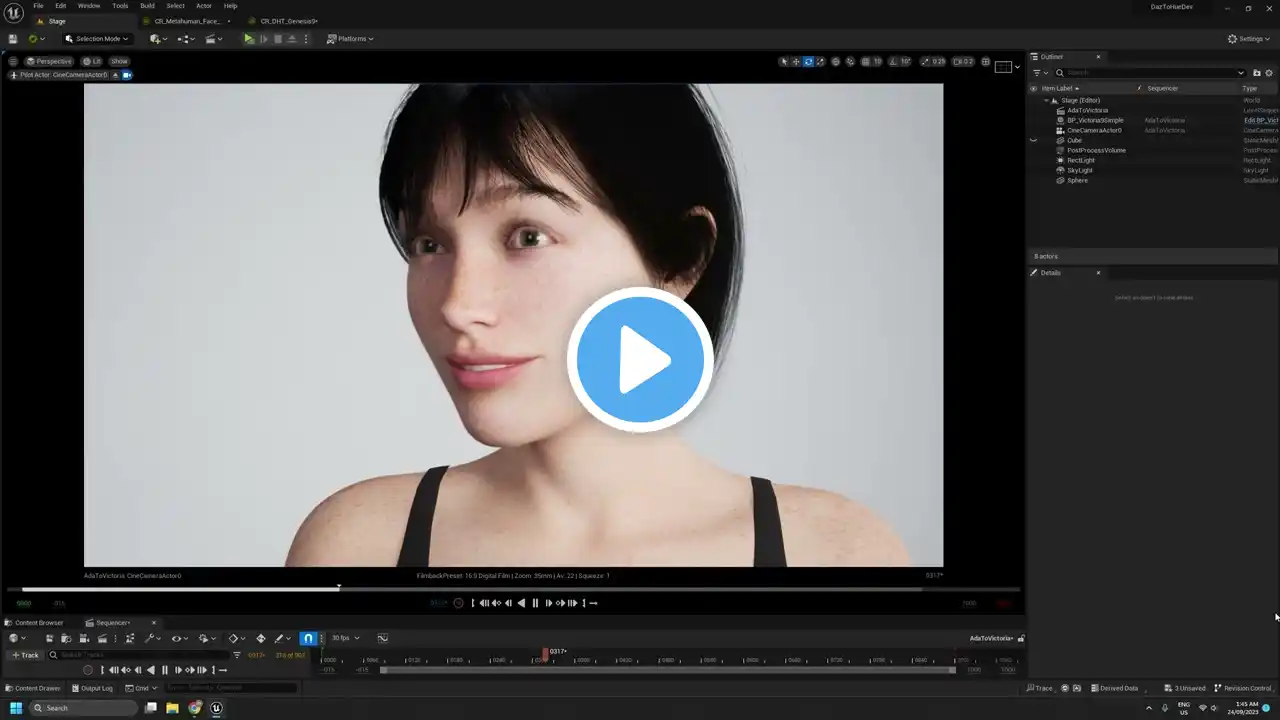1280x720 pixels.
Task: Open Derived Data in the status bar
Action: (1114, 688)
